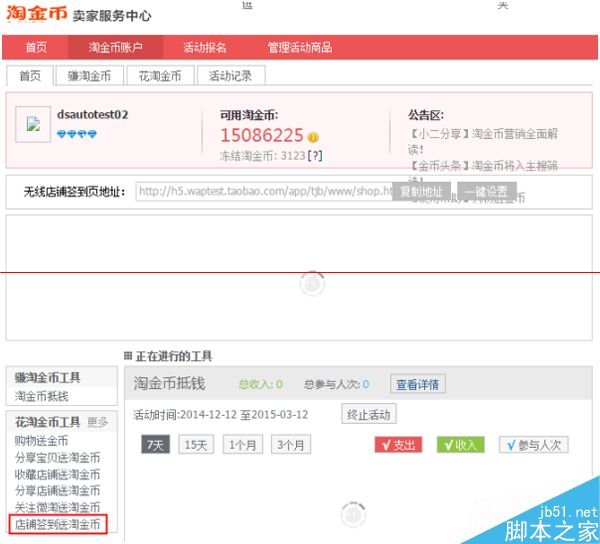This screenshot has height=544, width=600.
Task: Click the 活动时间:2014-12-12 至2015-03-12 text
Action: 221,415
